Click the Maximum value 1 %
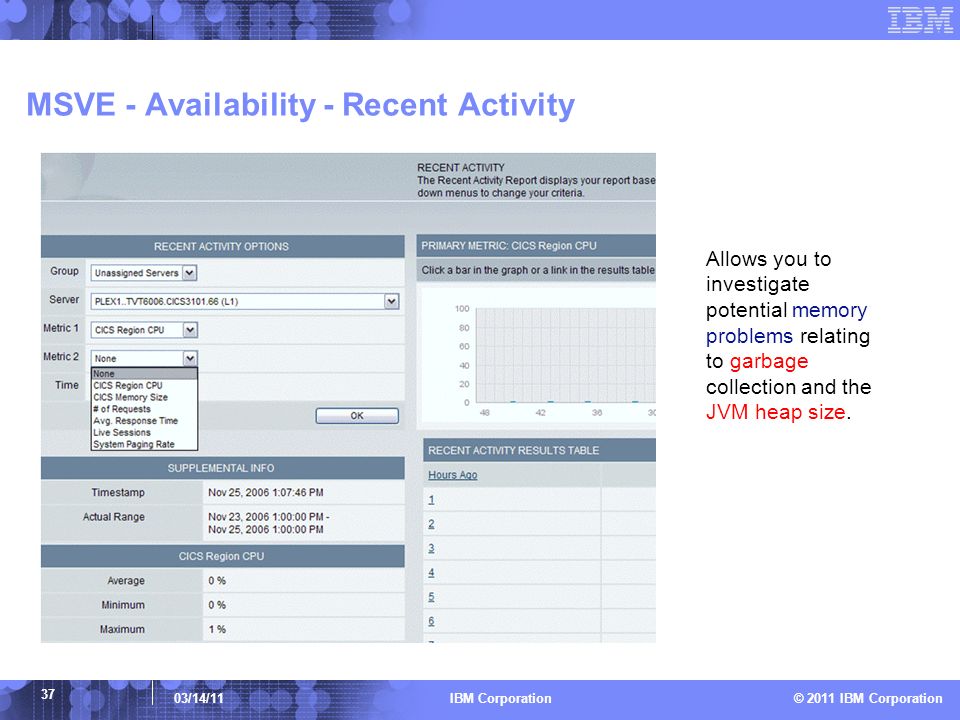 pos(217,629)
